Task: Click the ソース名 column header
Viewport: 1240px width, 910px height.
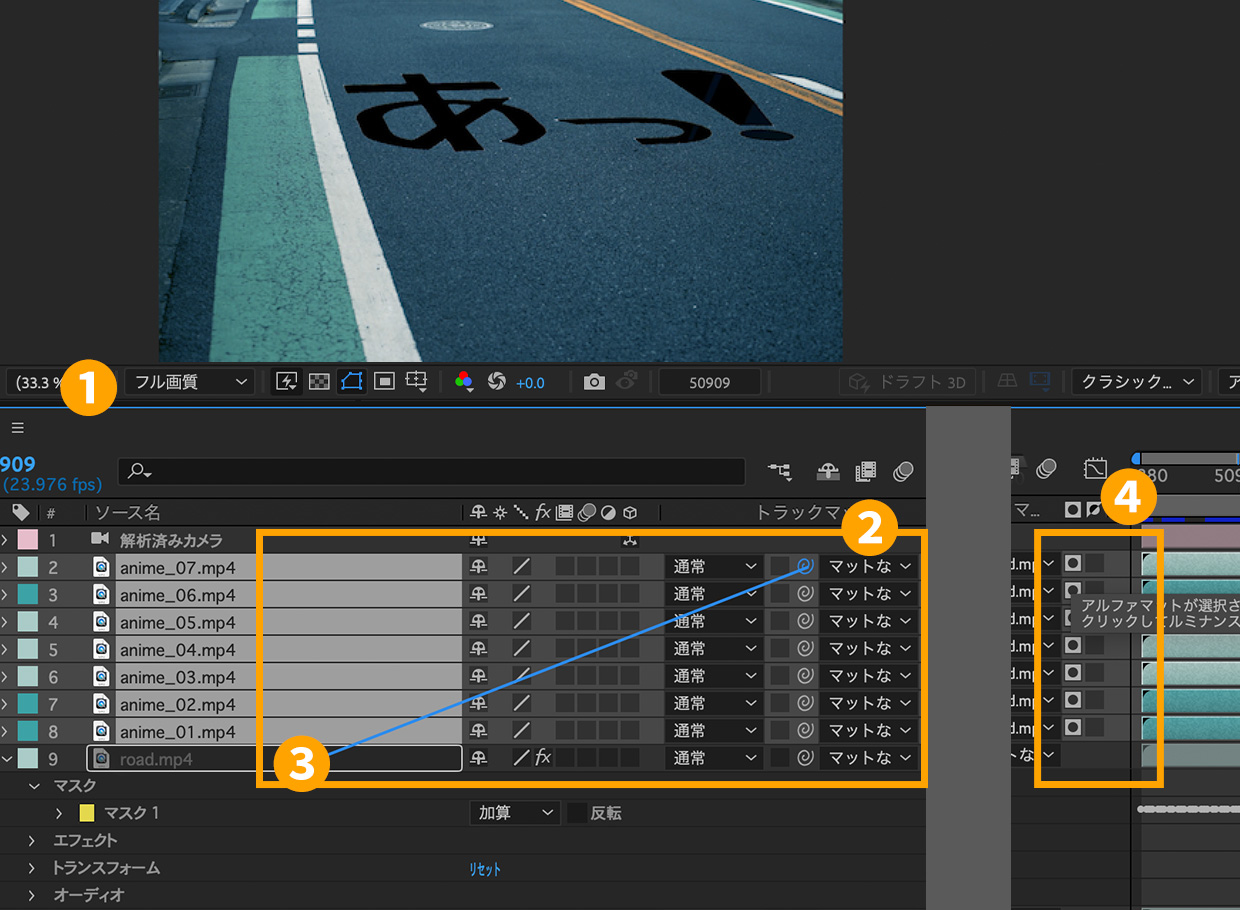Action: (128, 512)
